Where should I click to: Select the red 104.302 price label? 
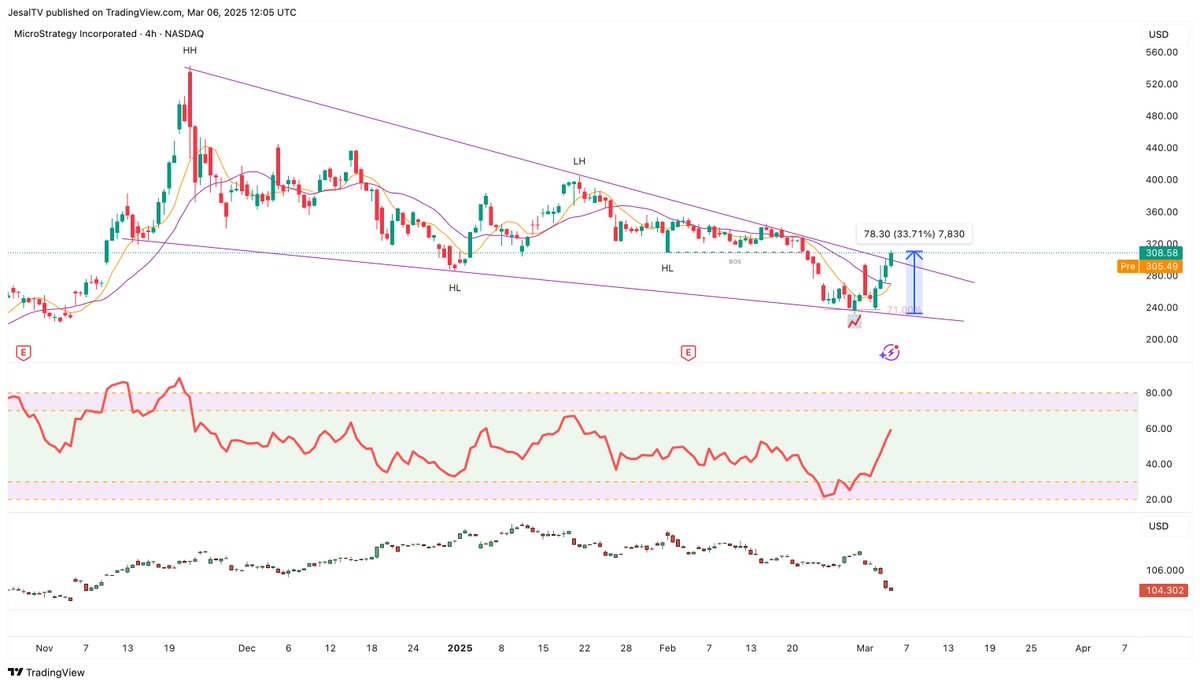click(1162, 590)
